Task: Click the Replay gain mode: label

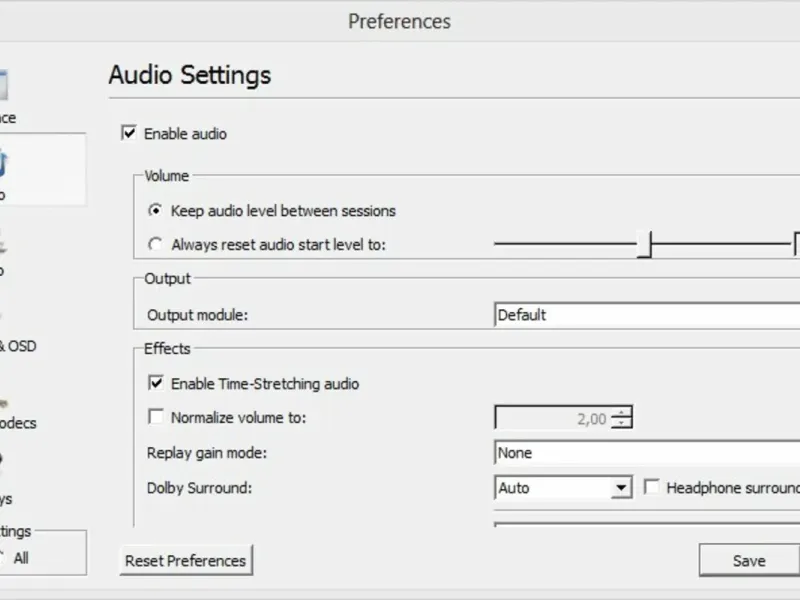Action: click(x=207, y=453)
